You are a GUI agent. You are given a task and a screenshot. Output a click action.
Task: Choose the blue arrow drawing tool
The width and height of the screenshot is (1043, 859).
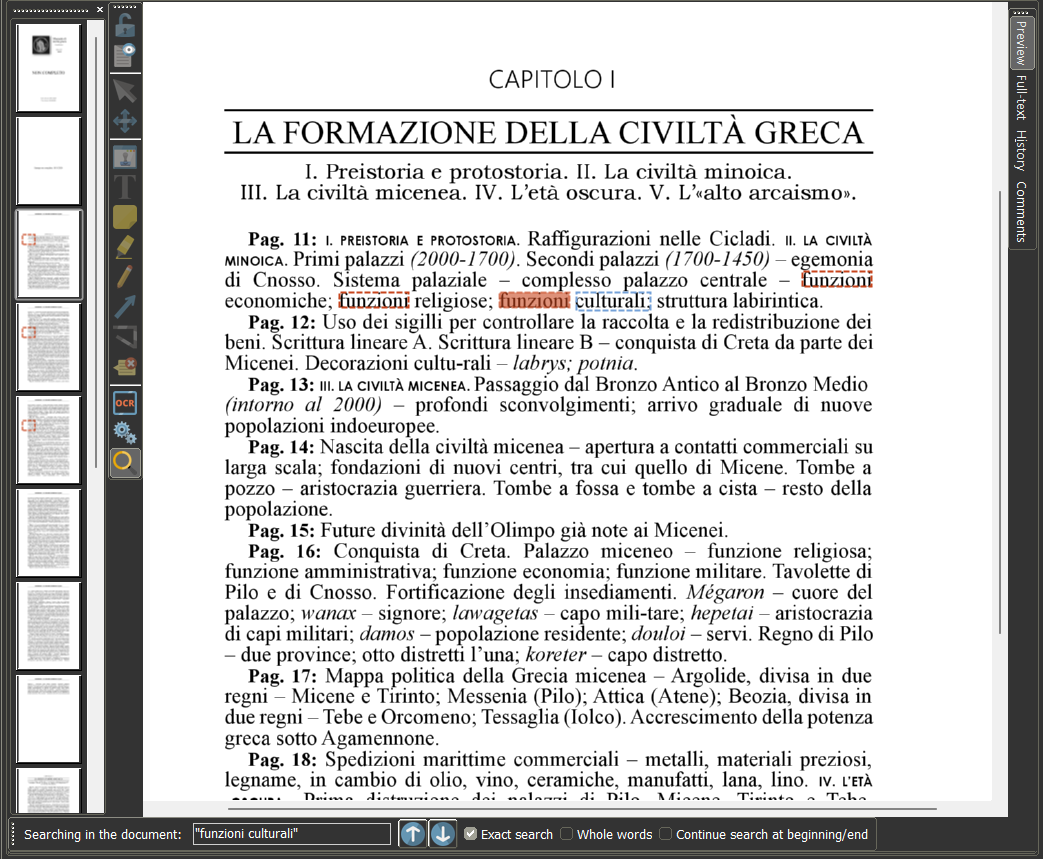[124, 306]
